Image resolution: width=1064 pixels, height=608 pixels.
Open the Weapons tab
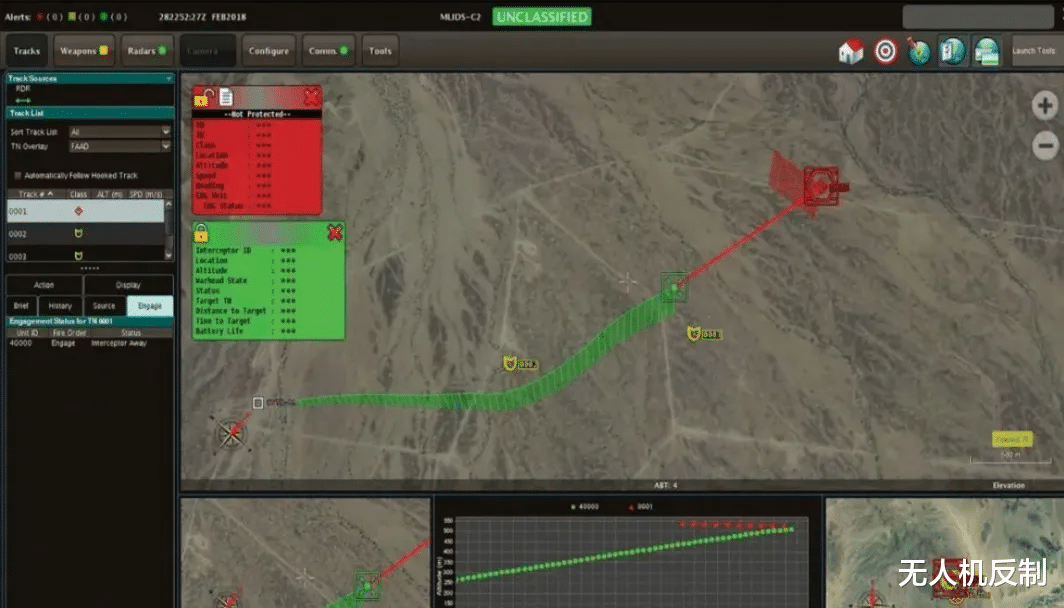[84, 51]
